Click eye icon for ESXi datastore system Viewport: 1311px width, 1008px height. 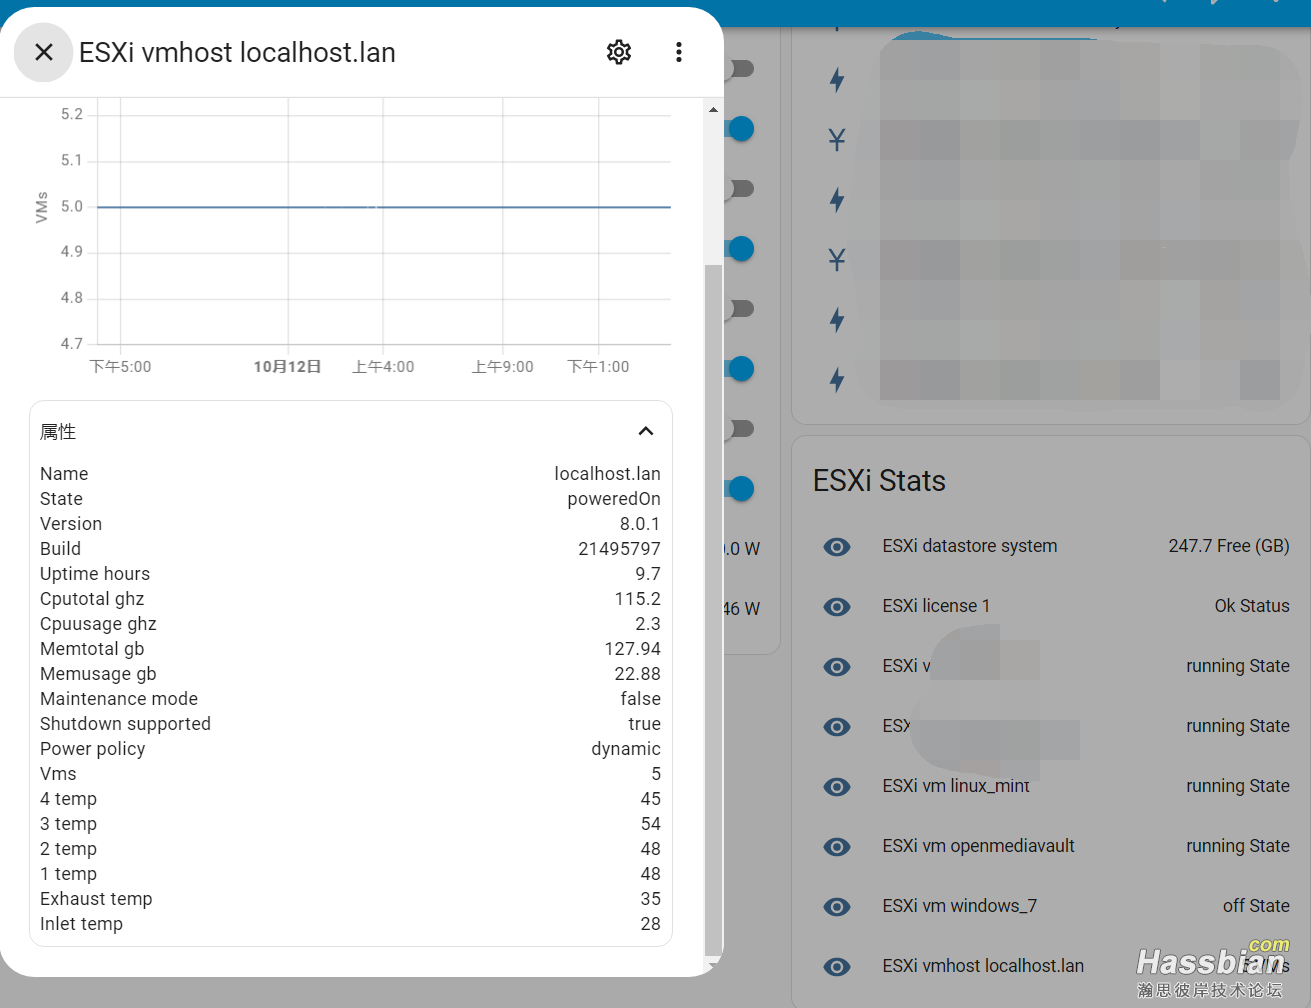click(x=837, y=547)
